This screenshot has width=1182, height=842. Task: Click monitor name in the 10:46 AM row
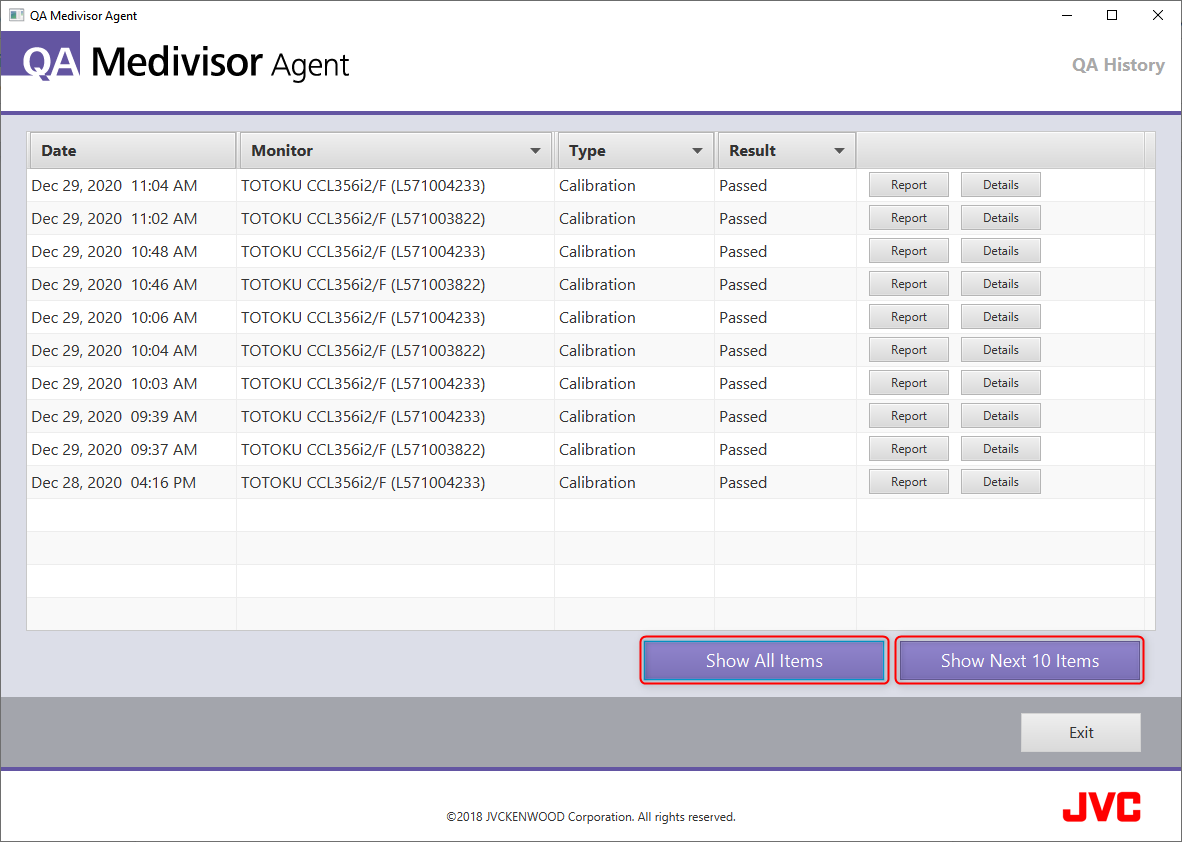coord(363,285)
